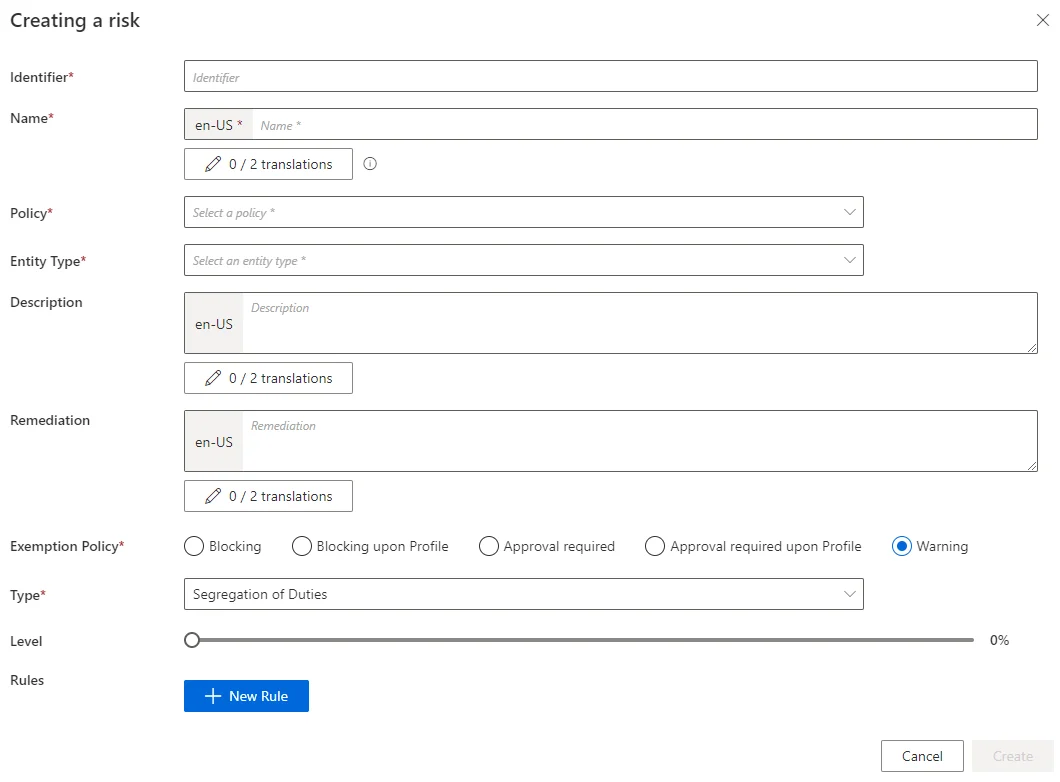Focus the Identifier text field

point(610,76)
